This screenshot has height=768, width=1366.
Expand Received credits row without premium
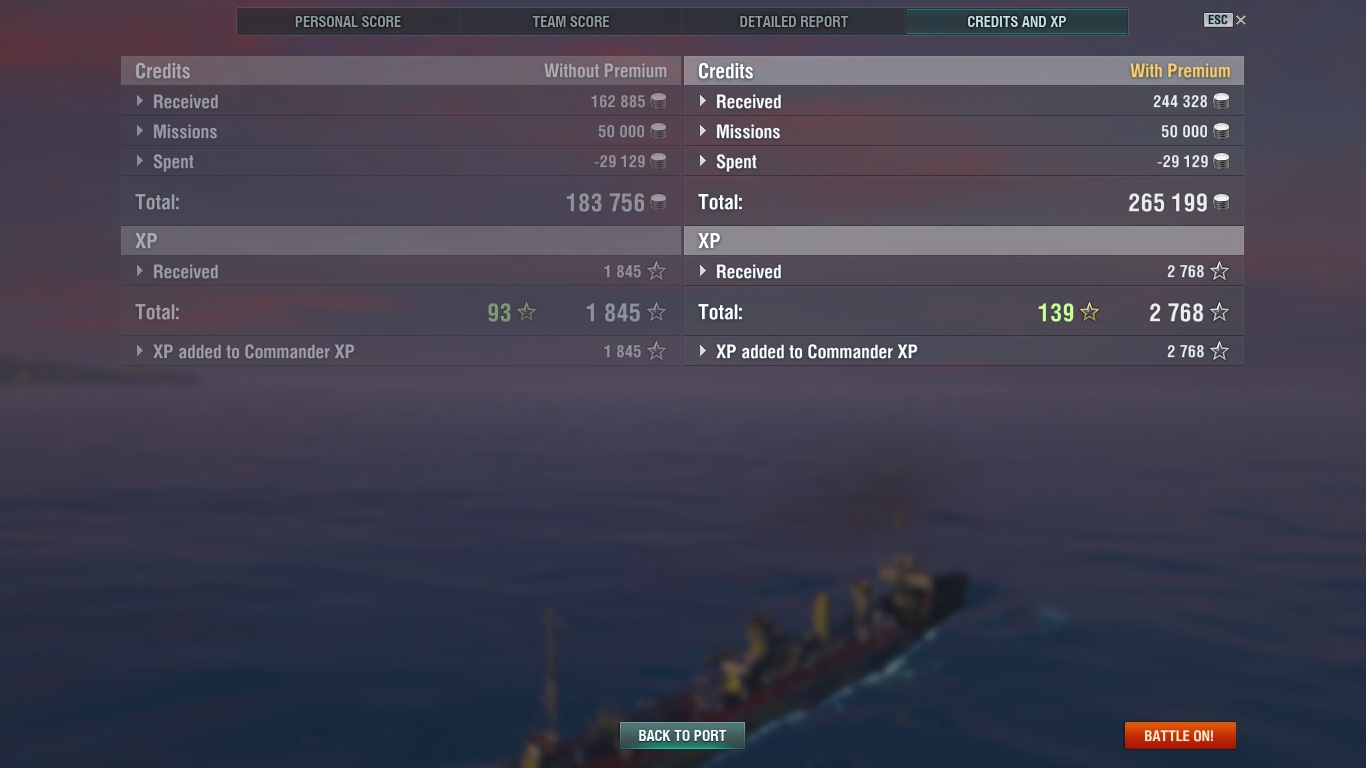(x=140, y=101)
